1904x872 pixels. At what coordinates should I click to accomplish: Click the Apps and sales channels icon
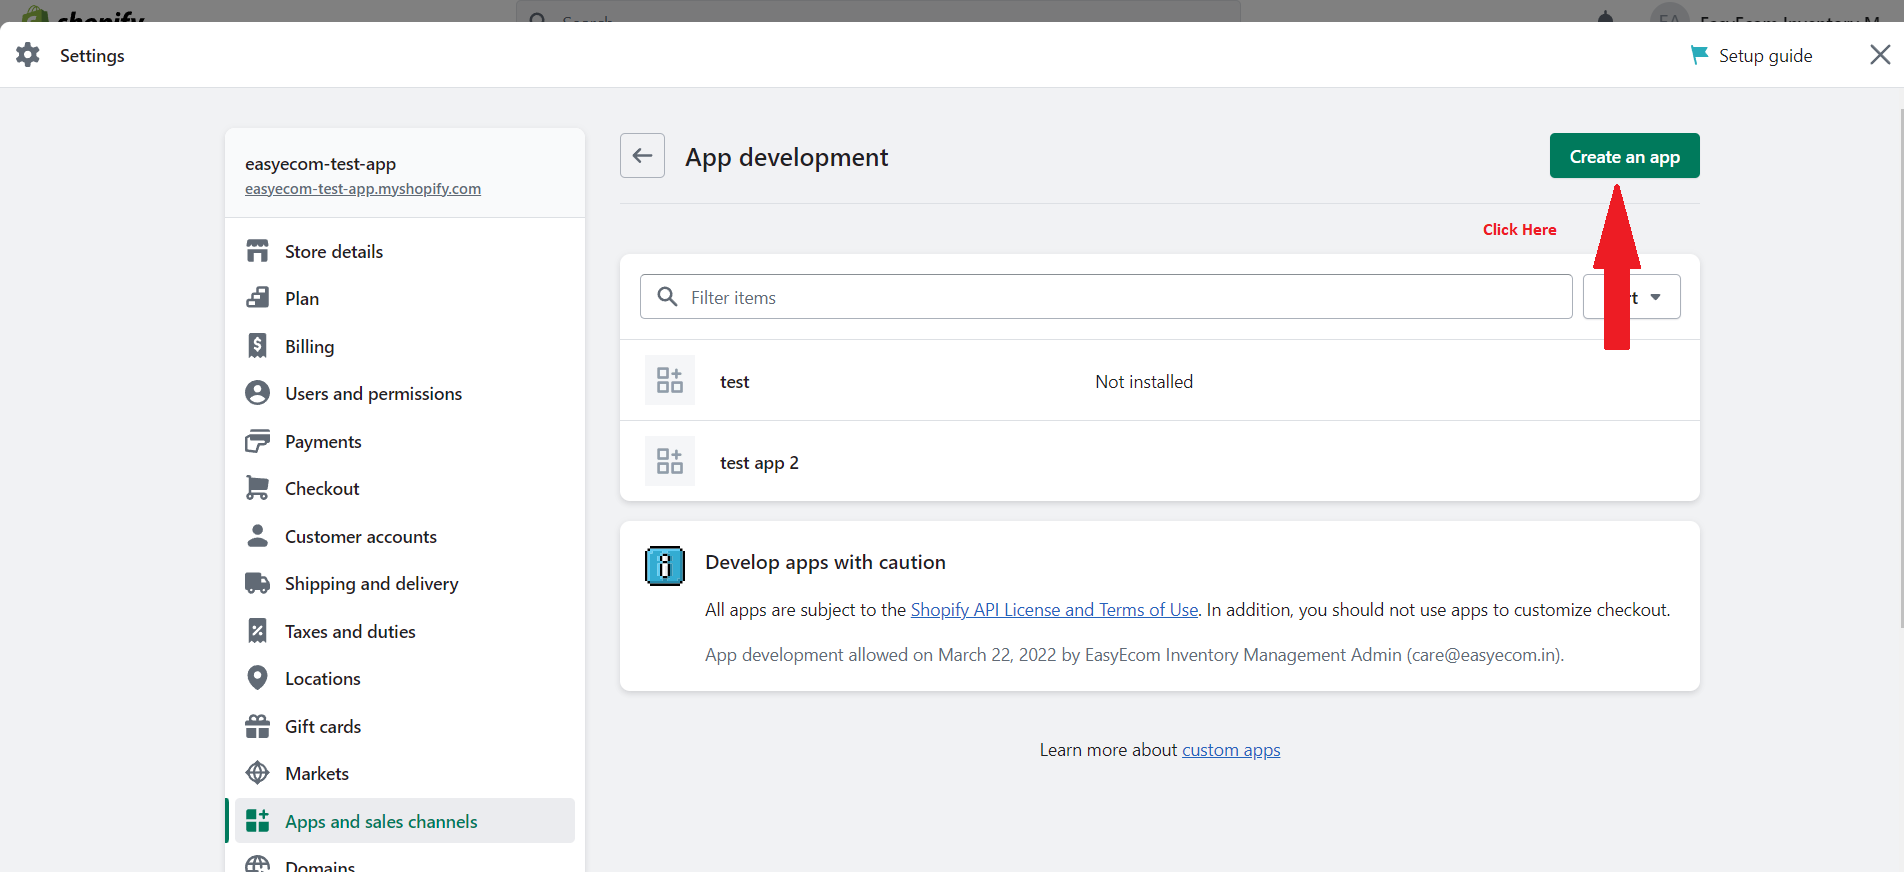(x=257, y=821)
